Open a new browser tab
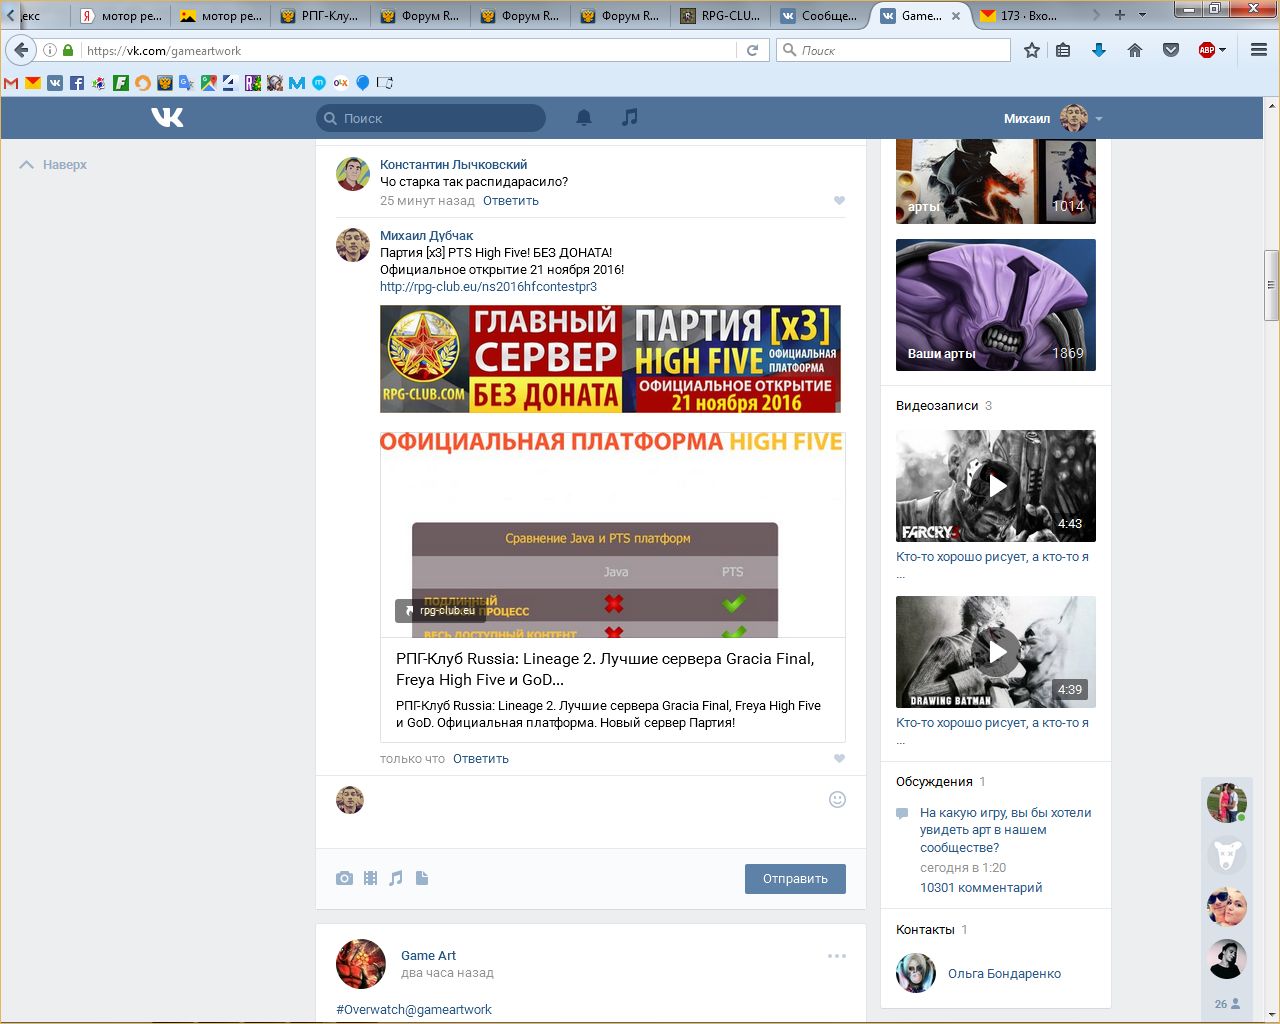Viewport: 1280px width, 1024px height. (1120, 15)
